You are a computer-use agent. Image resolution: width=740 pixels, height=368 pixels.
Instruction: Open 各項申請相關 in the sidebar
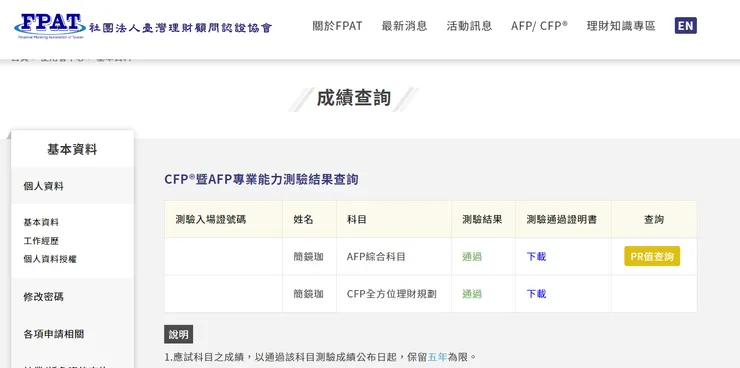(x=54, y=334)
